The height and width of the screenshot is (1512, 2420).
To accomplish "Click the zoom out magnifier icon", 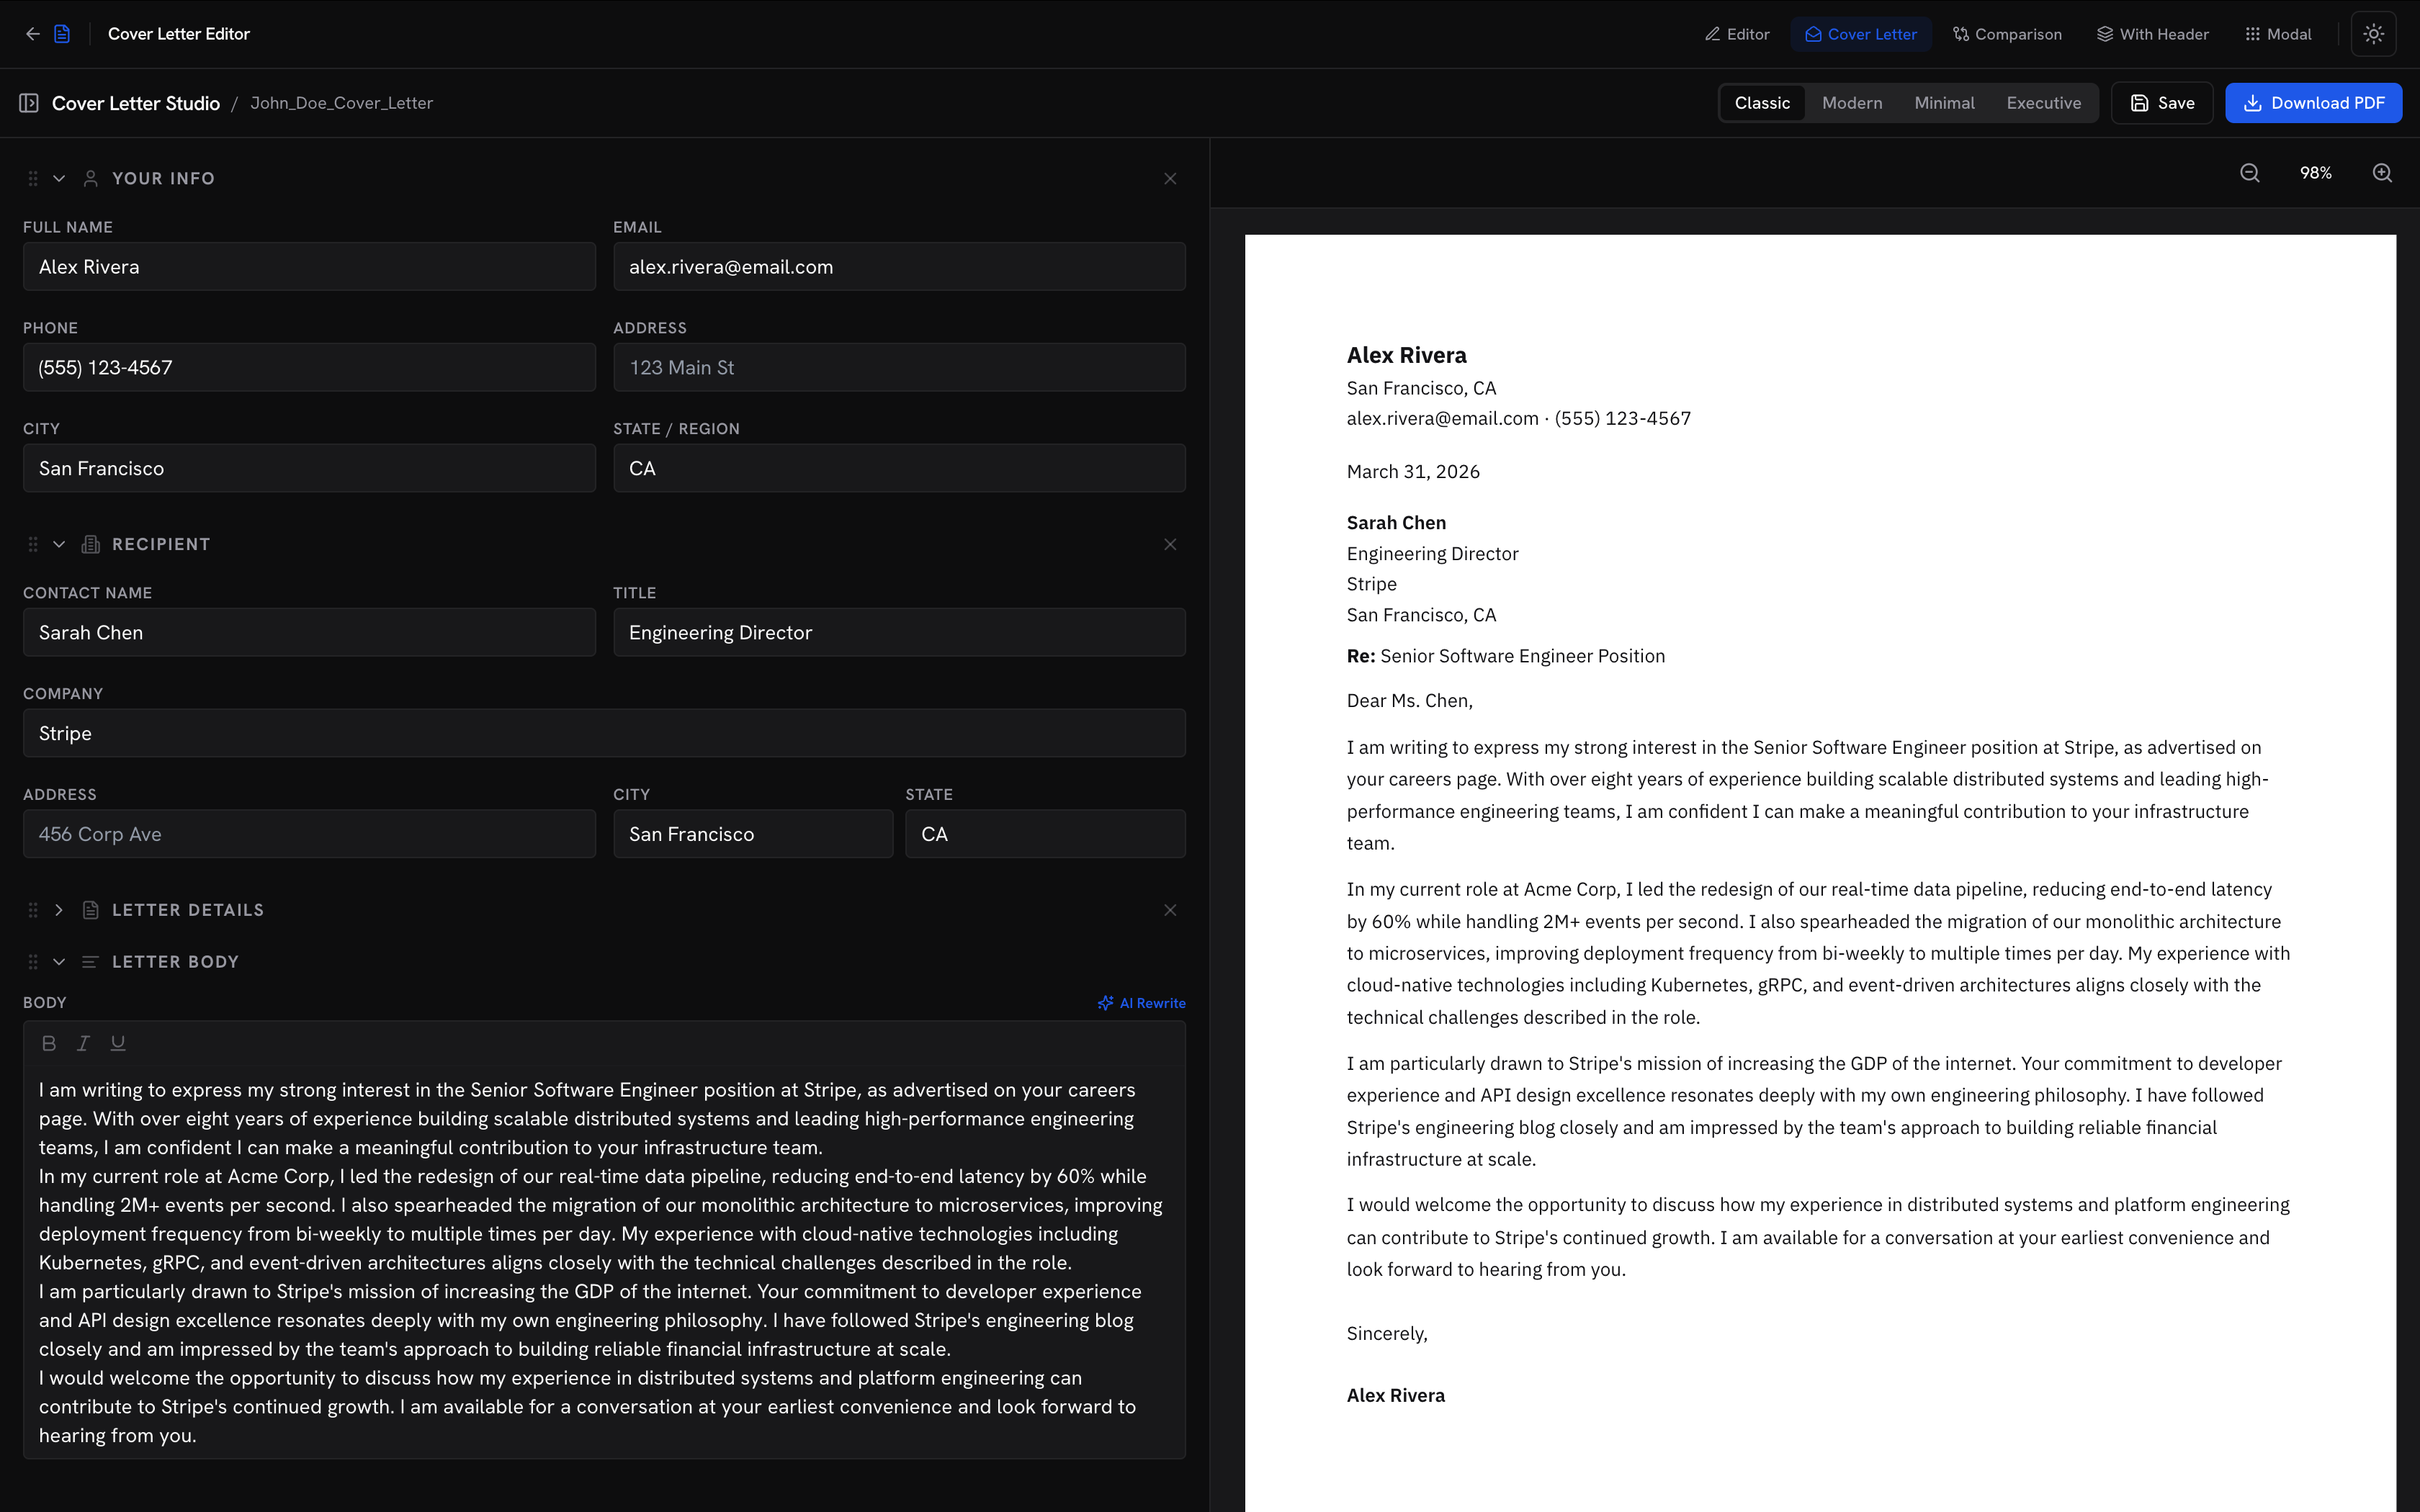I will [x=2249, y=172].
